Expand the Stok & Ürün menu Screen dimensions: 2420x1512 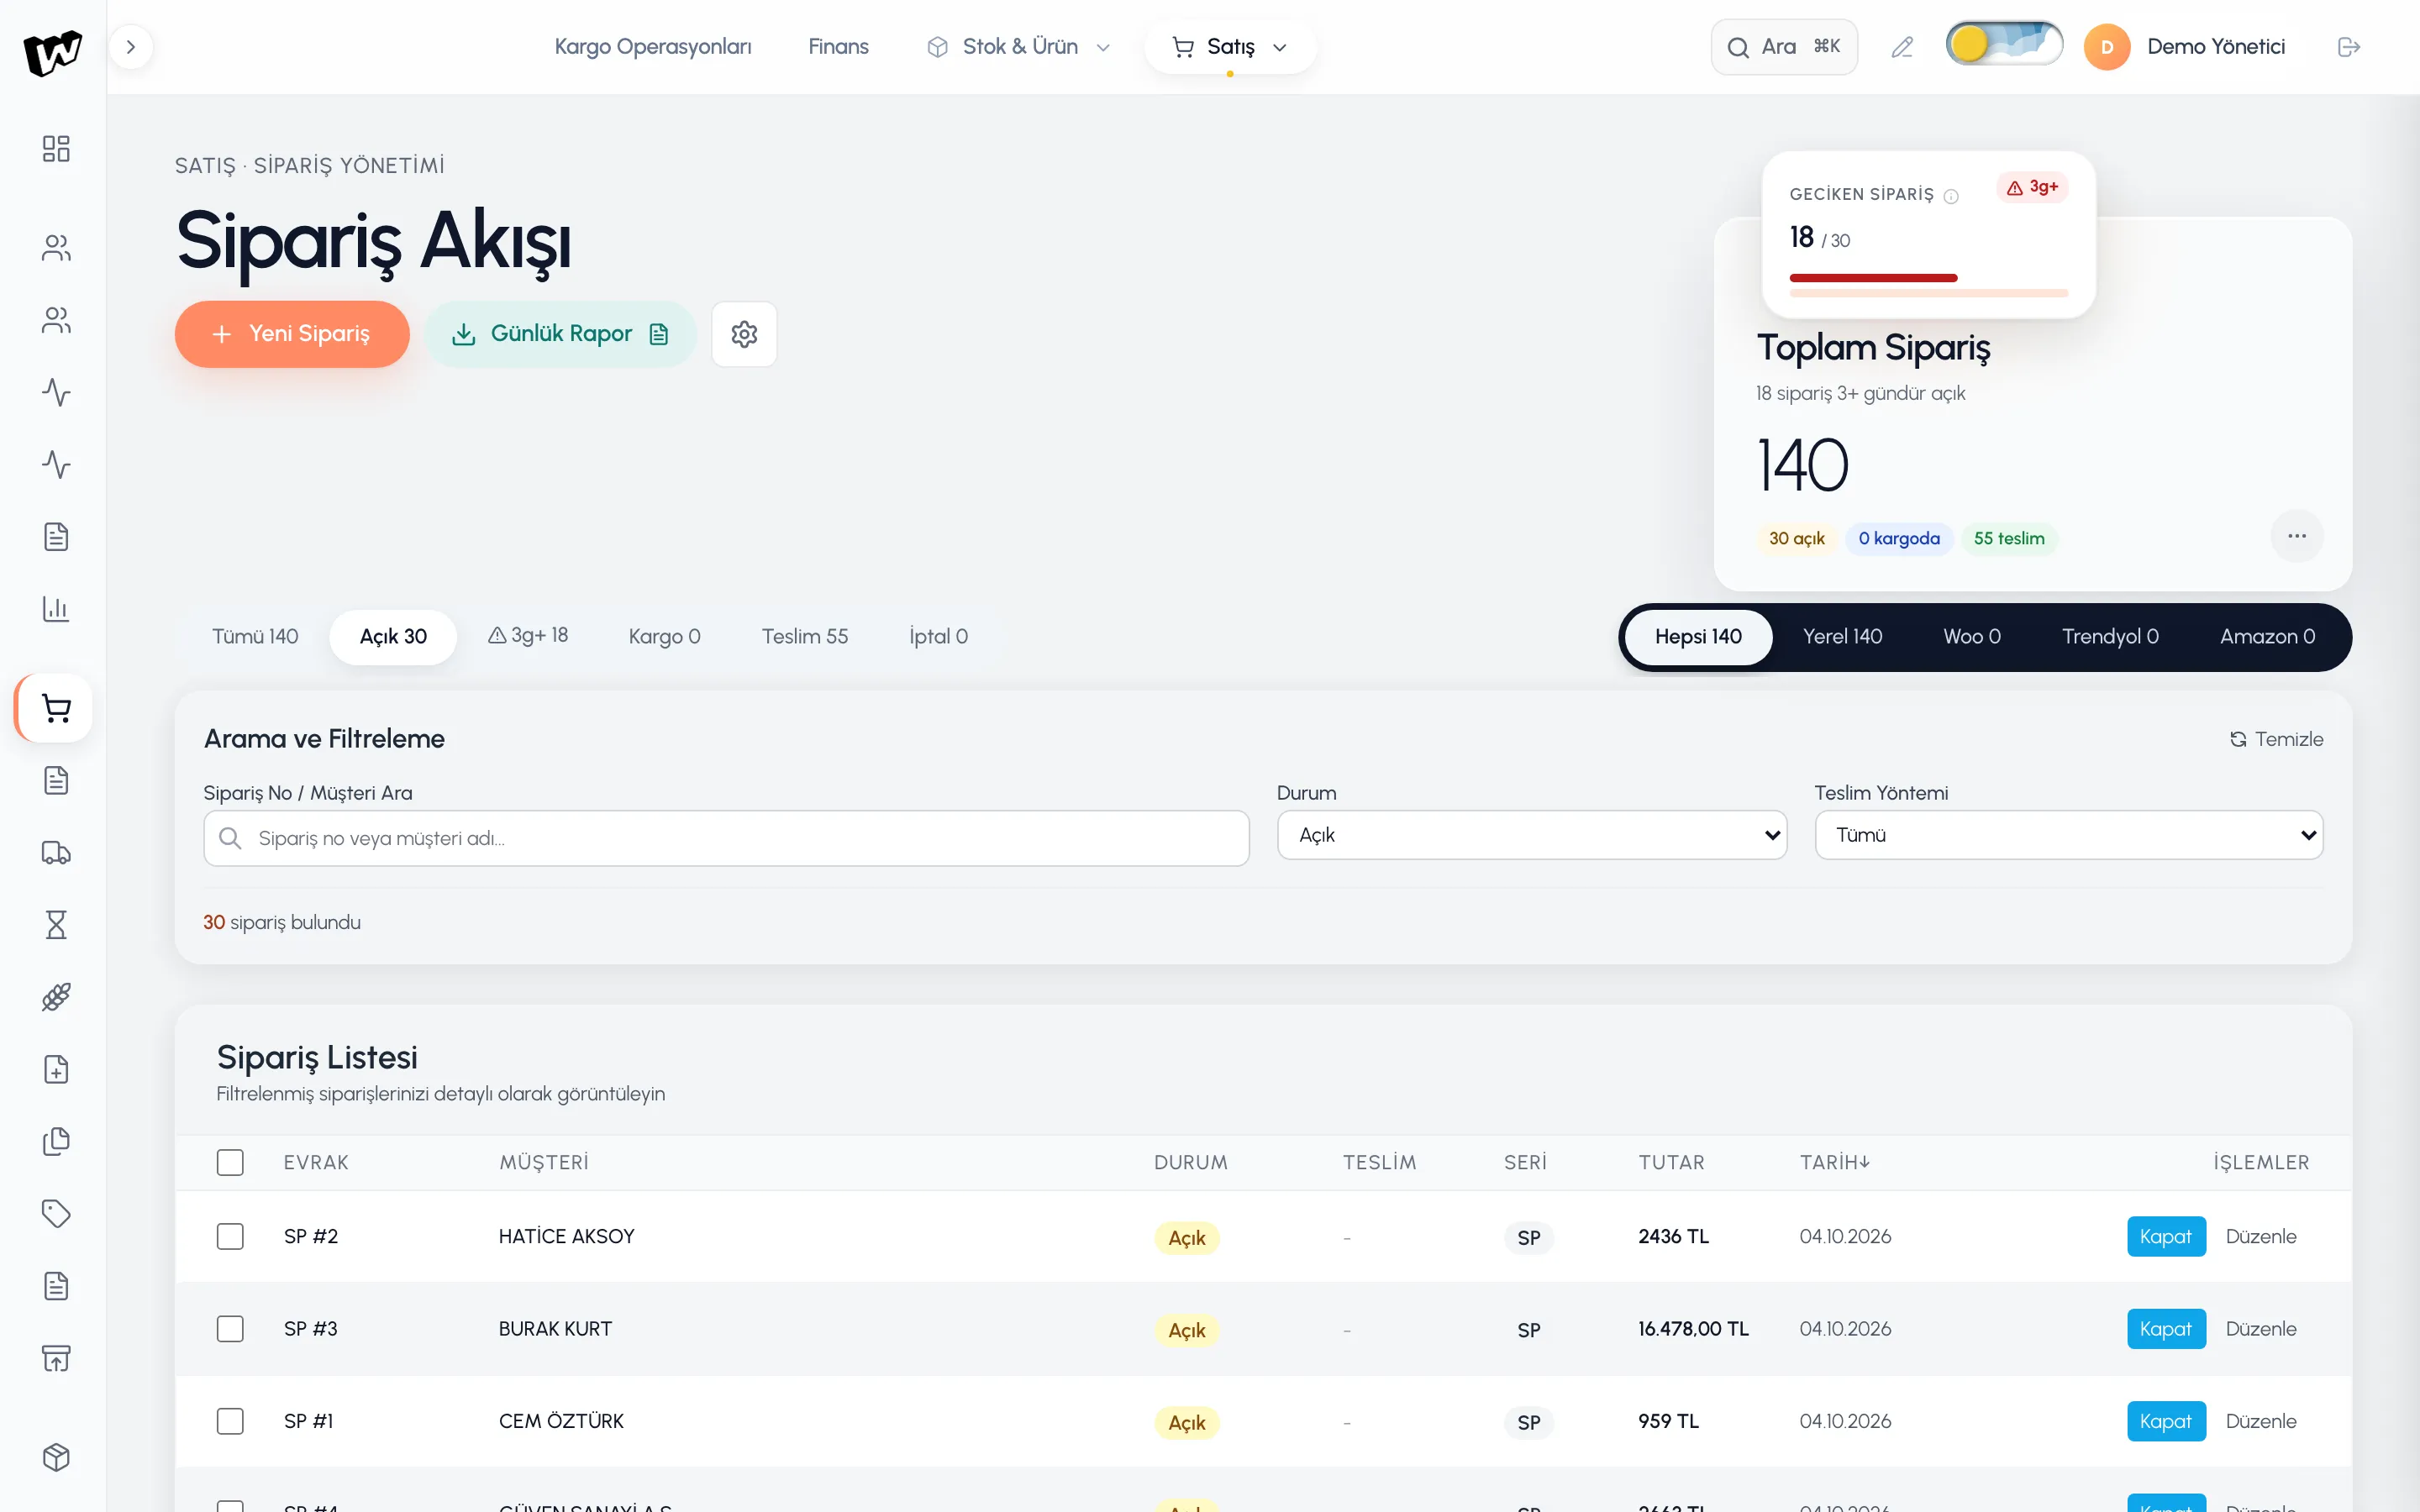tap(1018, 47)
